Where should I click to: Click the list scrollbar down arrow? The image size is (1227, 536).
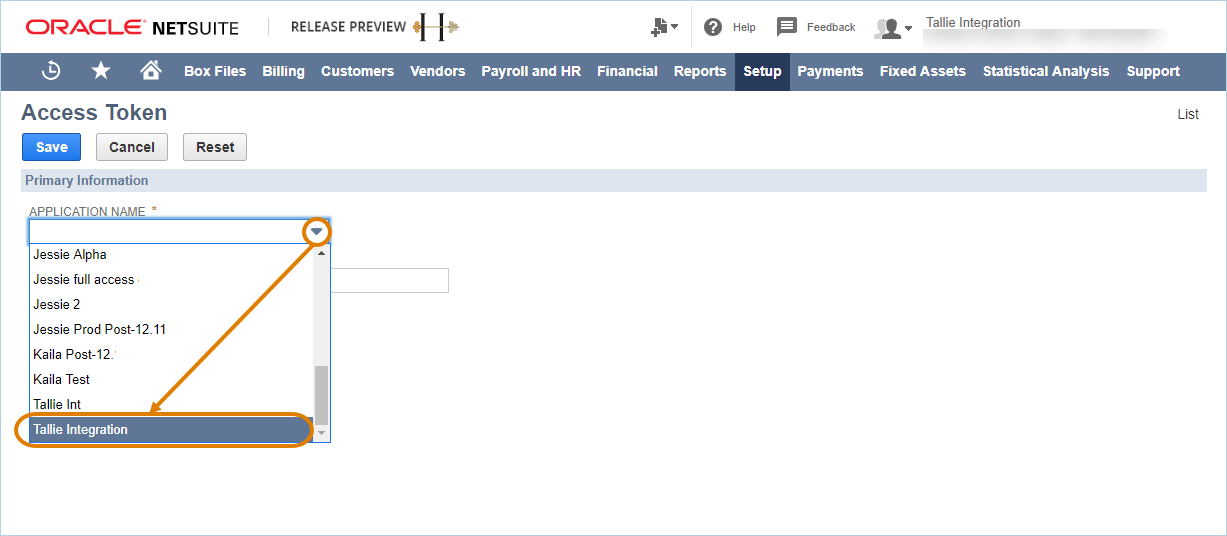321,433
